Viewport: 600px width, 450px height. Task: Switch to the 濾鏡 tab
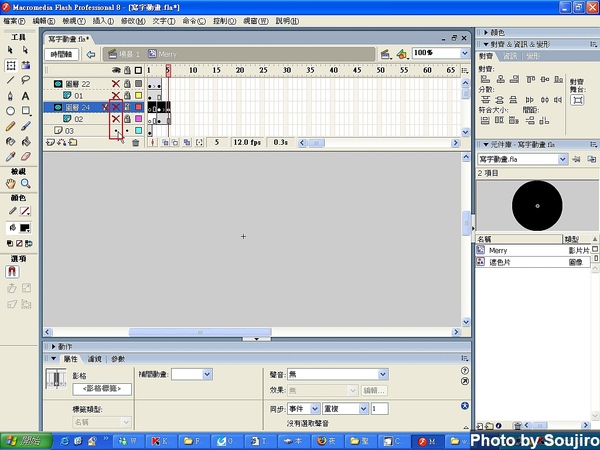point(94,358)
